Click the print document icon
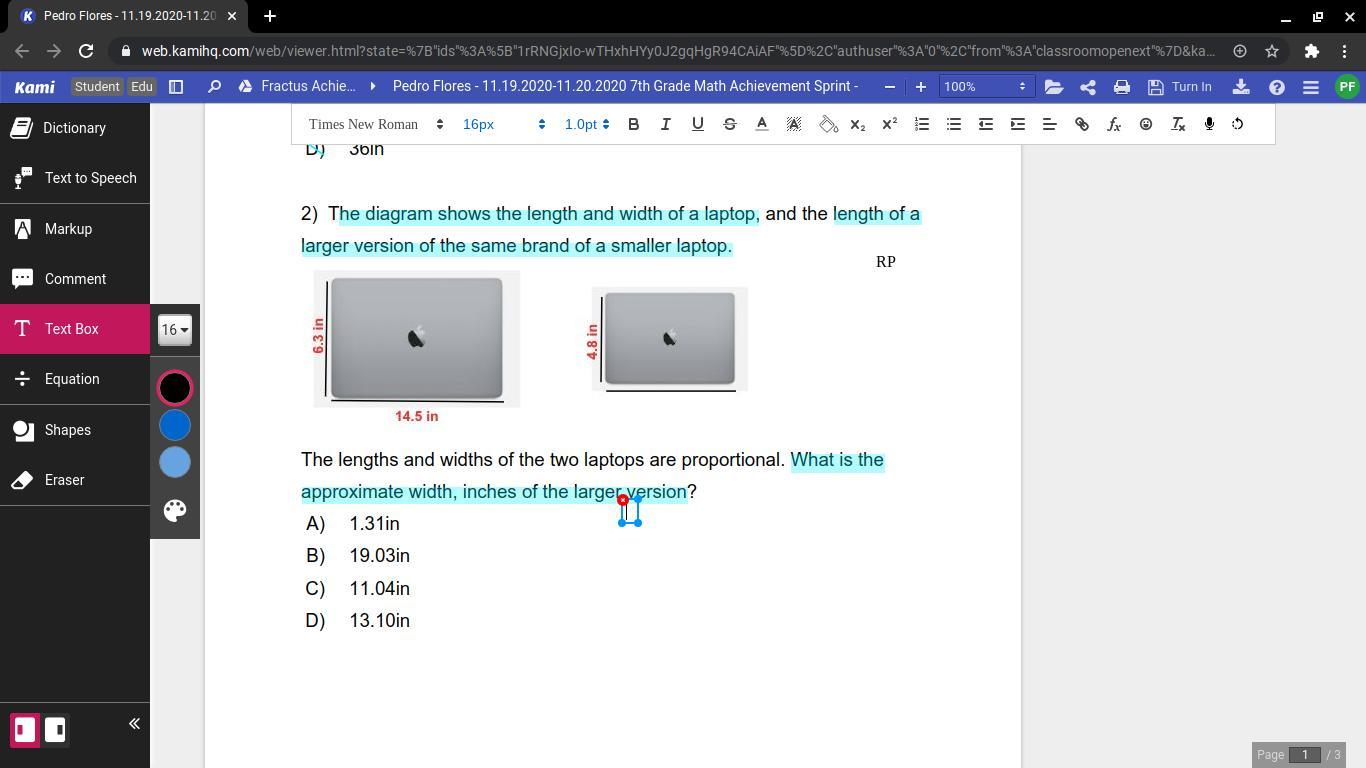The height and width of the screenshot is (768, 1366). click(1121, 87)
